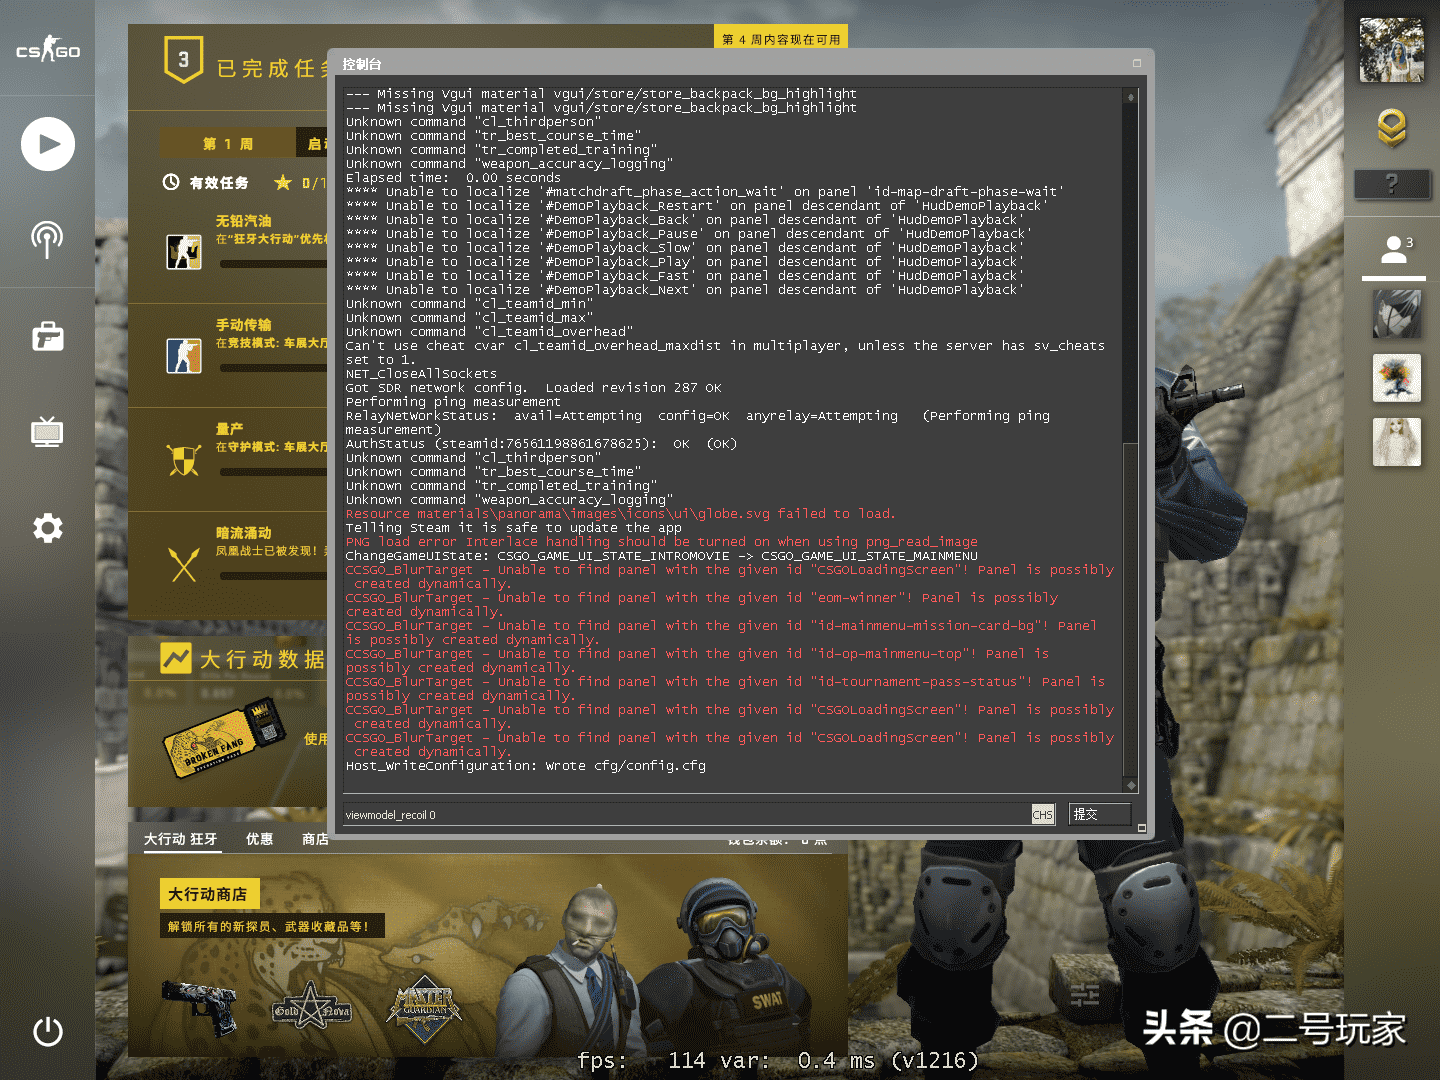Viewport: 1440px width, 1080px height.
Task: Click the star icon next to the mission count
Action: click(x=283, y=182)
